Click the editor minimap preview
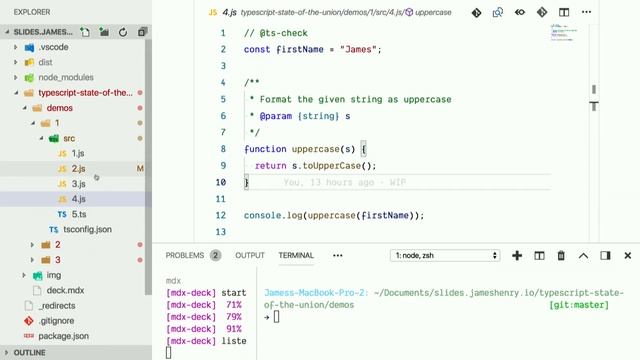 563,33
